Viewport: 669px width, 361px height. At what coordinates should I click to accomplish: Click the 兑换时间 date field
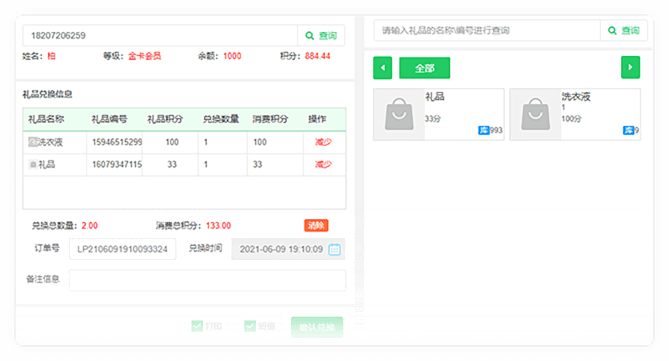288,249
